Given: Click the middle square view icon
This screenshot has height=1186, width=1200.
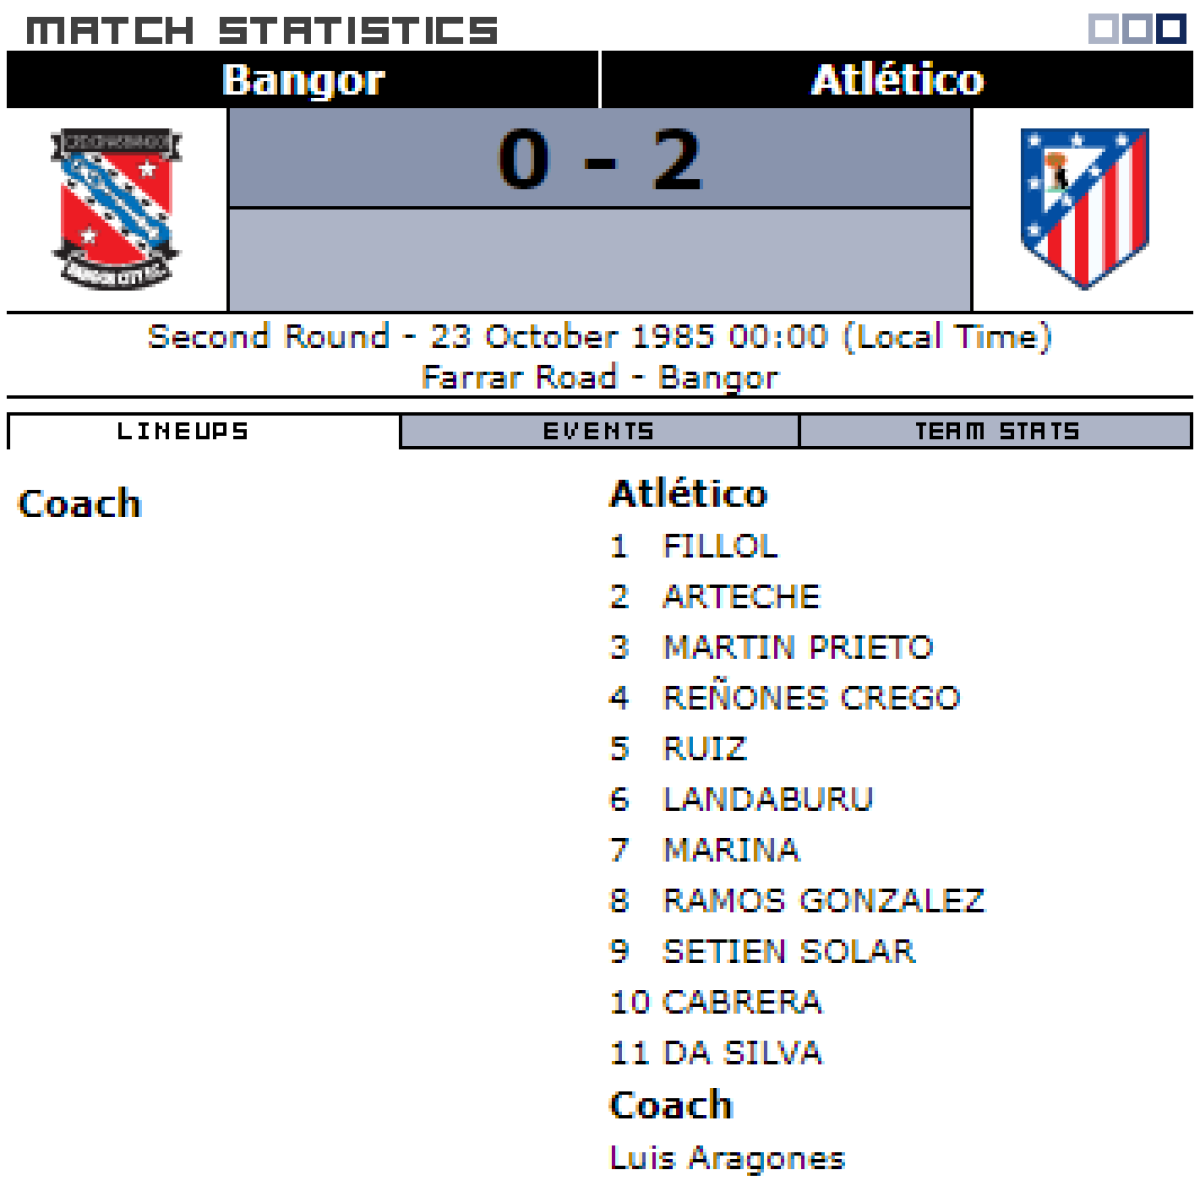Looking at the screenshot, I should click(x=1137, y=29).
